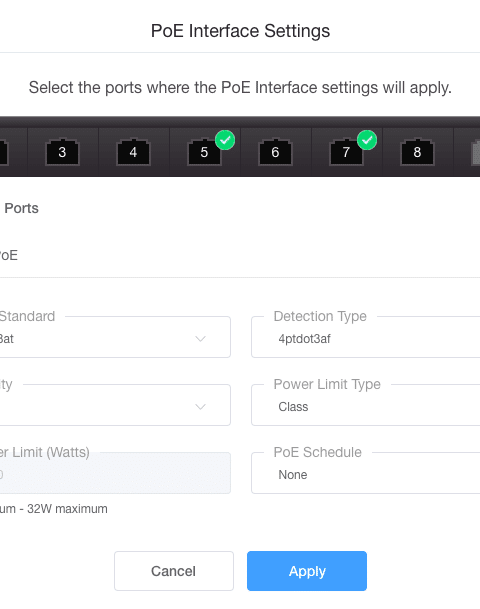Select port 4 icon
Viewport: 480px width, 609px height.
(133, 152)
